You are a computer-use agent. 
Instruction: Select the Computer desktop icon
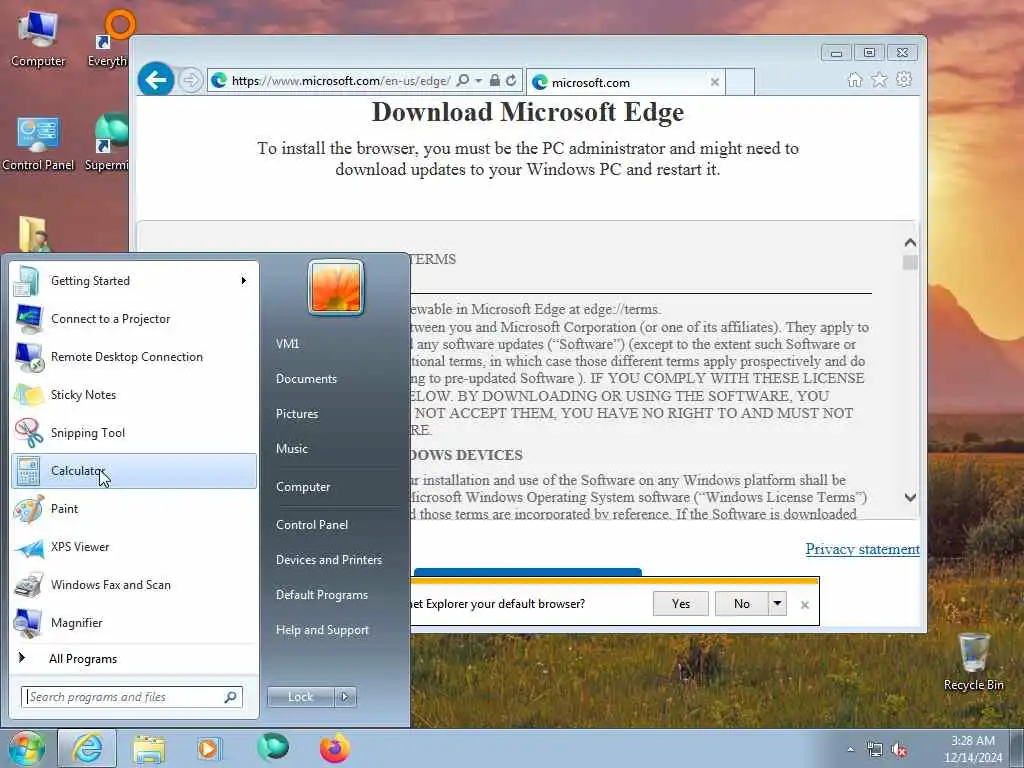[37, 39]
